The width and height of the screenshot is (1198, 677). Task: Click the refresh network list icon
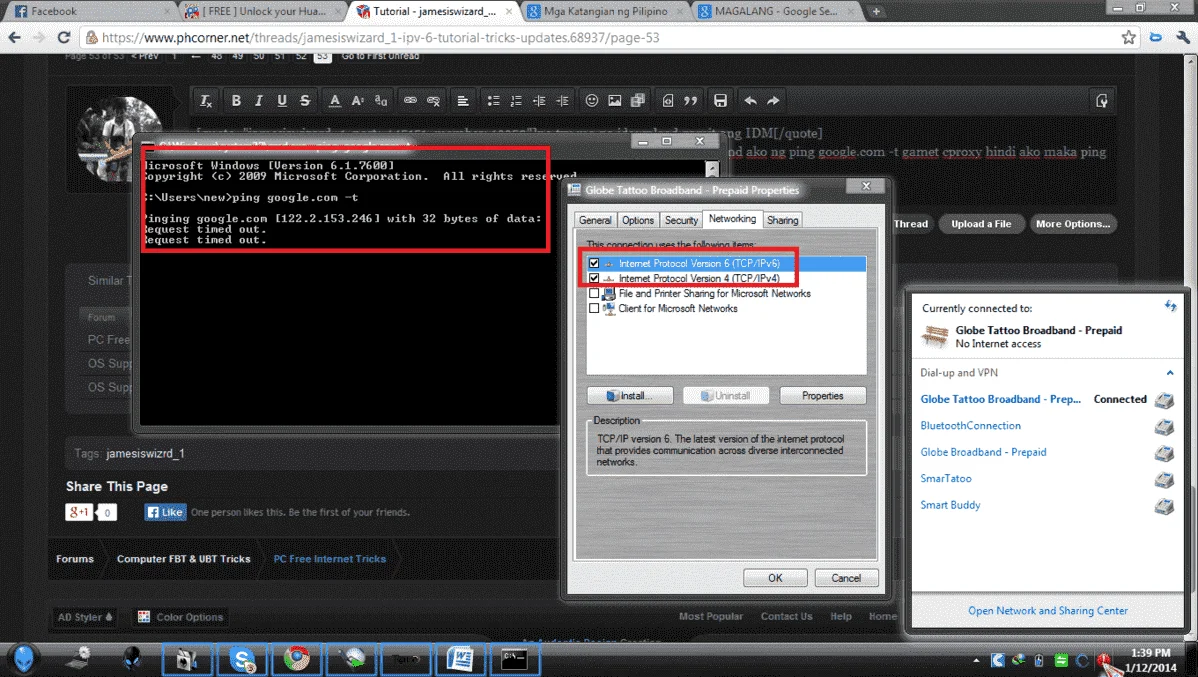pos(1170,306)
